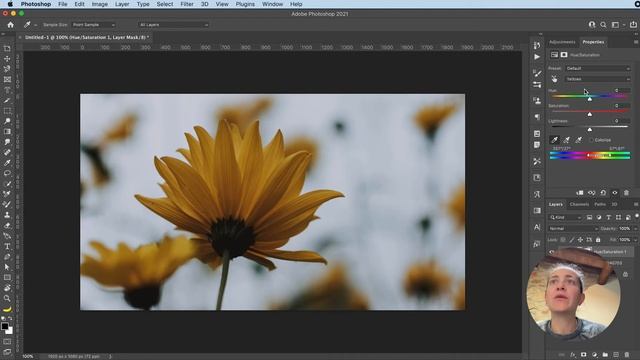Viewport: 640px width, 360px height.
Task: Select the Add to Sample eyedropper
Action: (x=567, y=140)
